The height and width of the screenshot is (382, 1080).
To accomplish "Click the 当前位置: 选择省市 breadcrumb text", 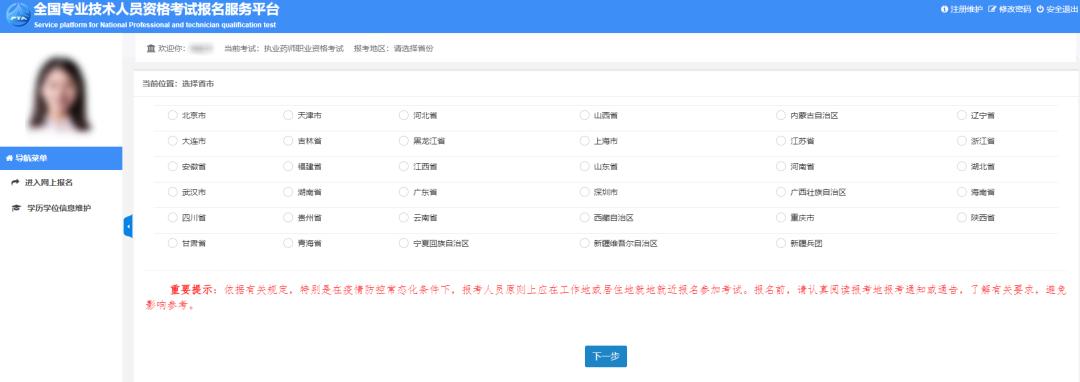I will tap(178, 84).
